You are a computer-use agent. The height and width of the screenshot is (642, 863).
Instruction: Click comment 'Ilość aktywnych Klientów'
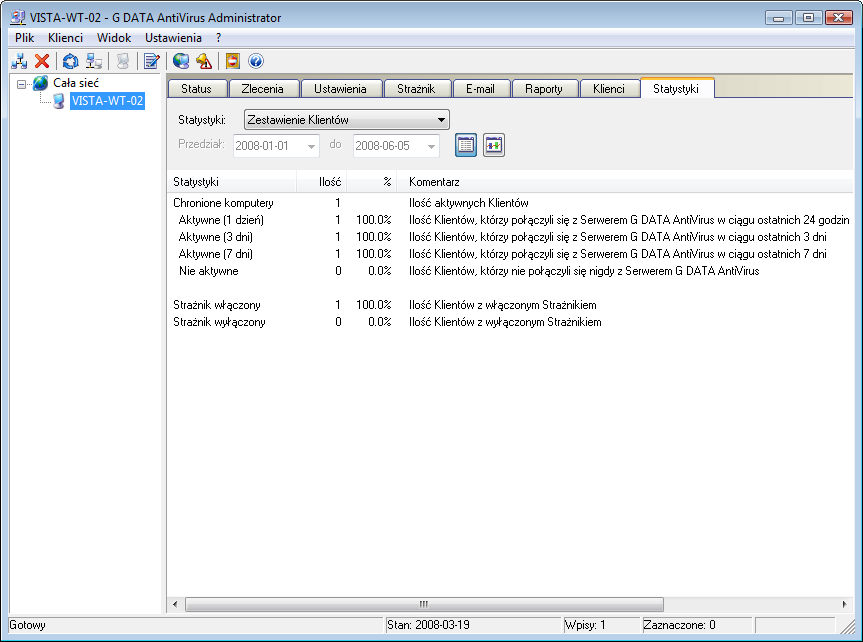point(468,203)
